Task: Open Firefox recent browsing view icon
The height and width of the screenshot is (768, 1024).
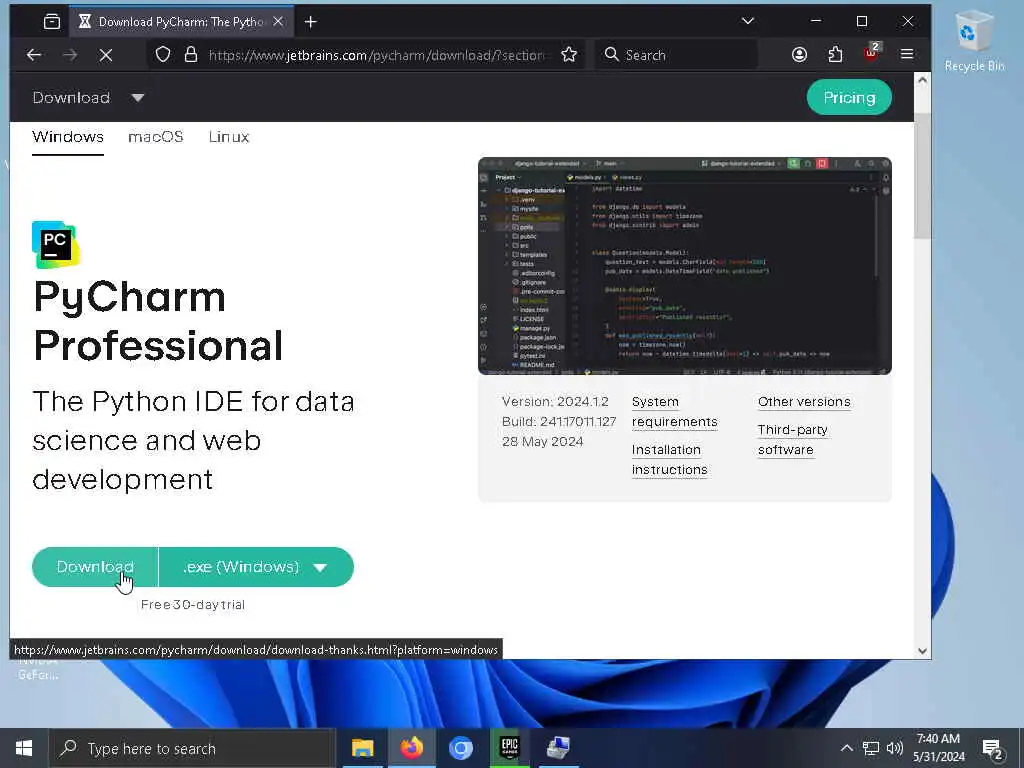Action: click(x=52, y=22)
